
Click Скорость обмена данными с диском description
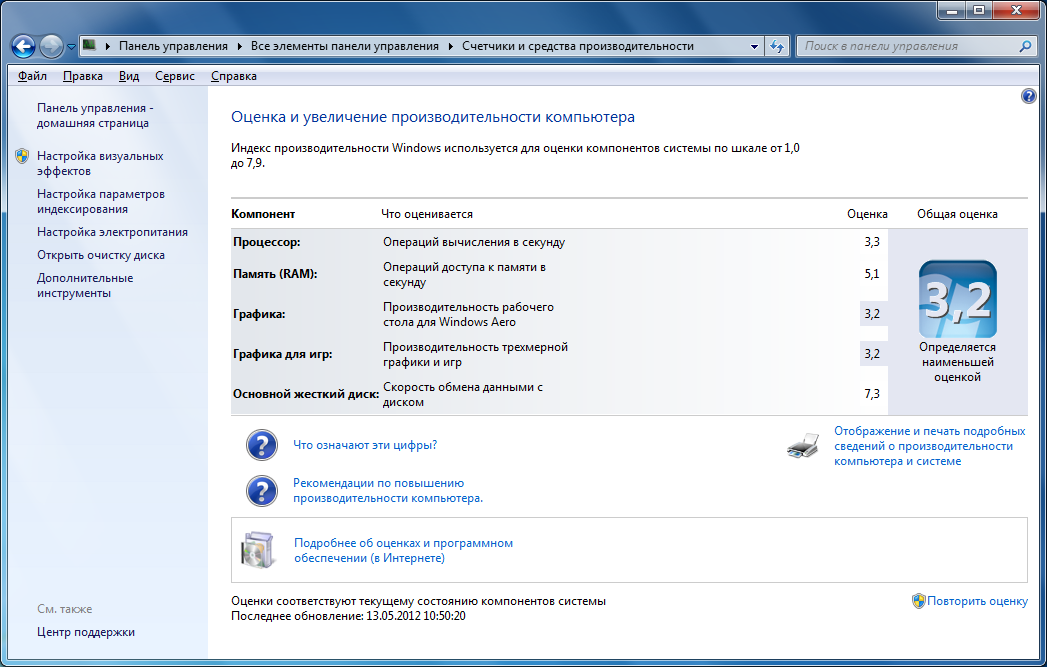tap(463, 395)
